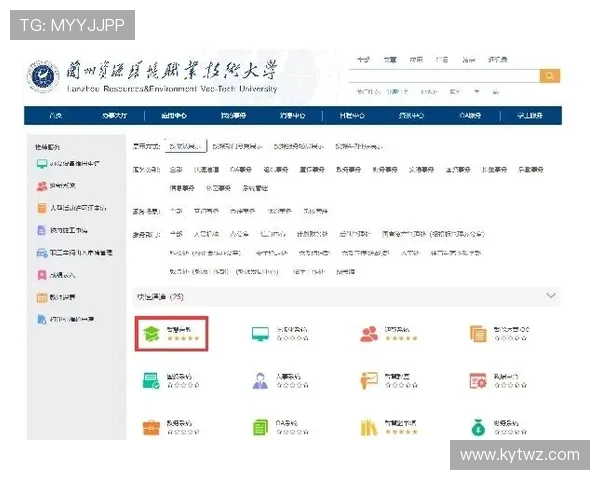The height and width of the screenshot is (480, 600).
Task: Open the red window with gear card
Action: 498,380
